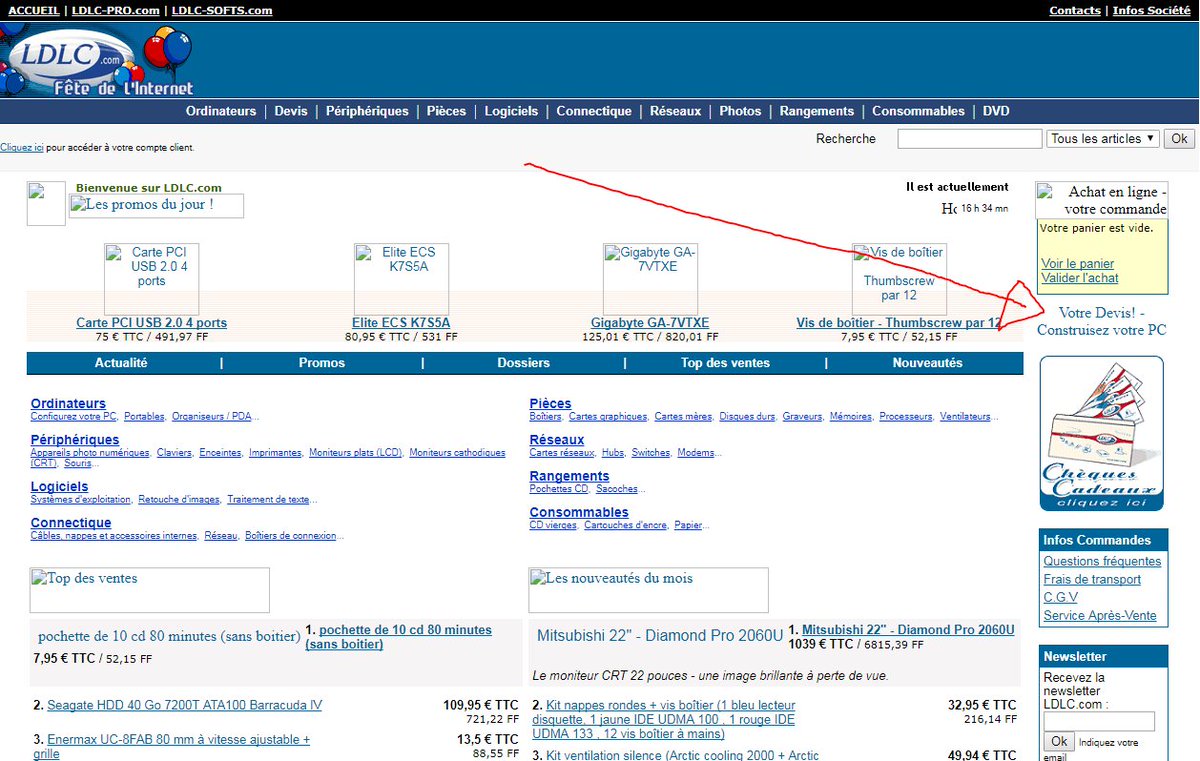This screenshot has width=1200, height=761.
Task: Open the Seagate HDD 40 Go product link
Action: point(184,705)
